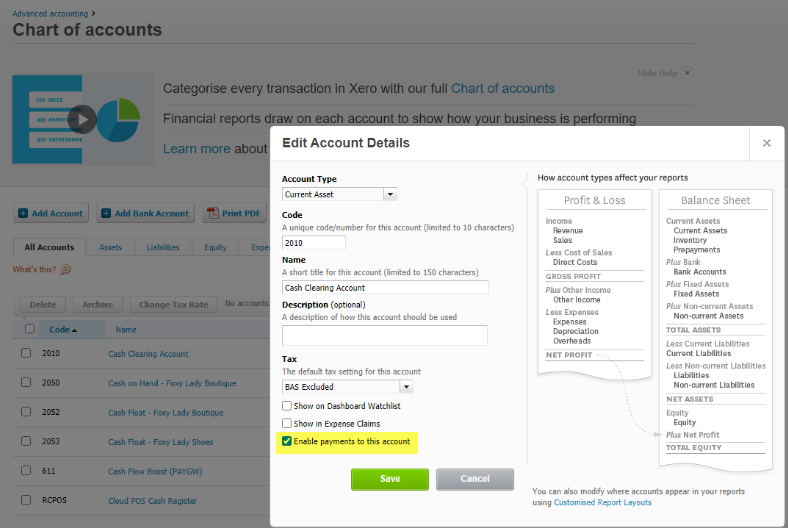Click the What's this? link
This screenshot has height=528, width=788.
point(34,269)
